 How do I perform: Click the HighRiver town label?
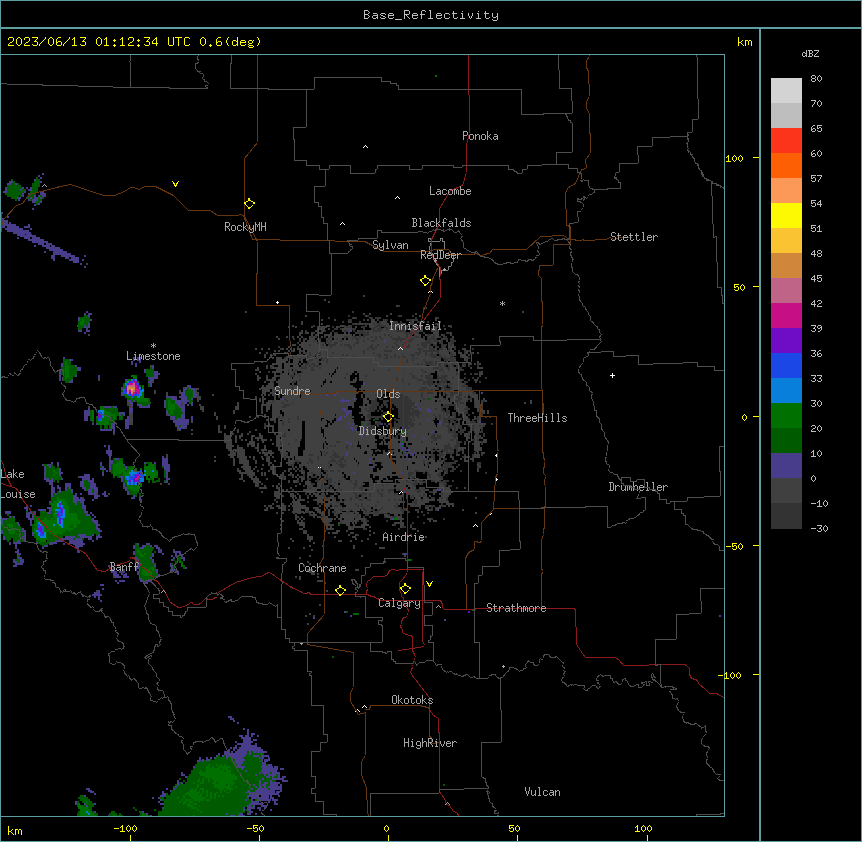click(x=430, y=743)
